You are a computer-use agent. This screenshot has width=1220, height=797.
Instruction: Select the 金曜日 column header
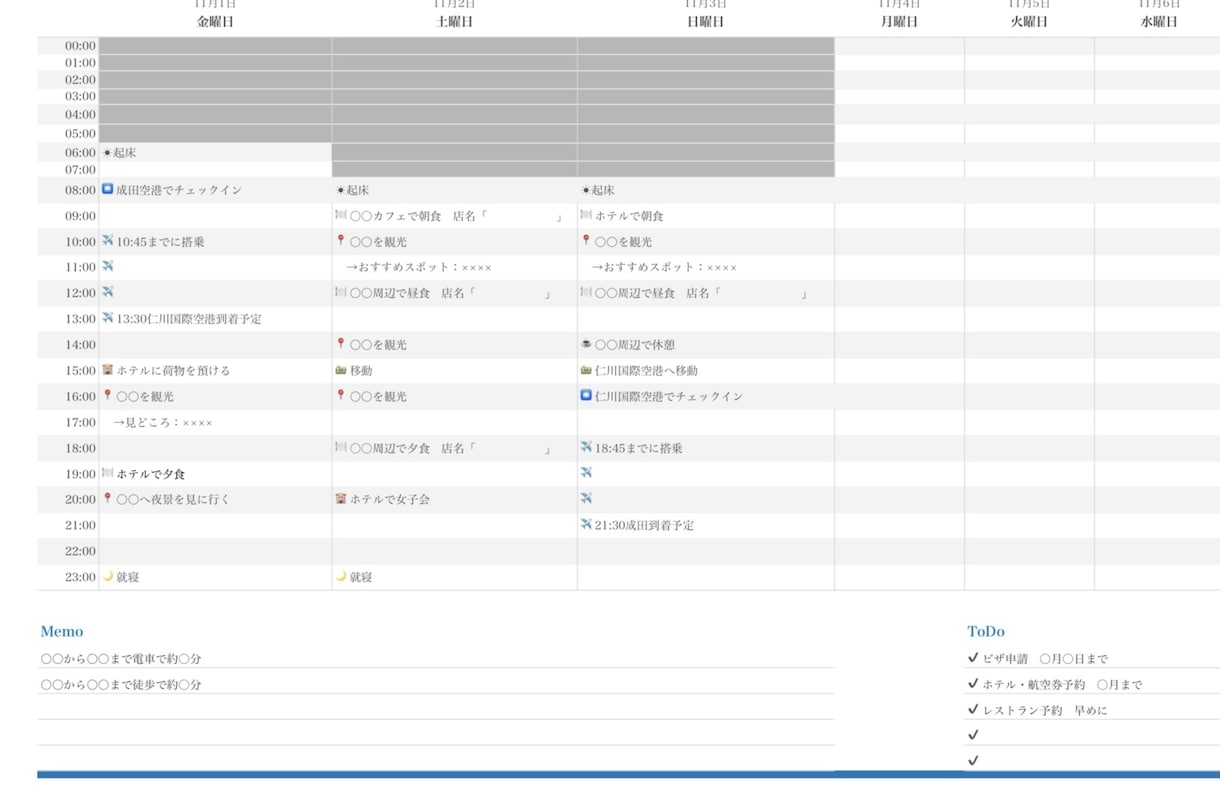215,21
